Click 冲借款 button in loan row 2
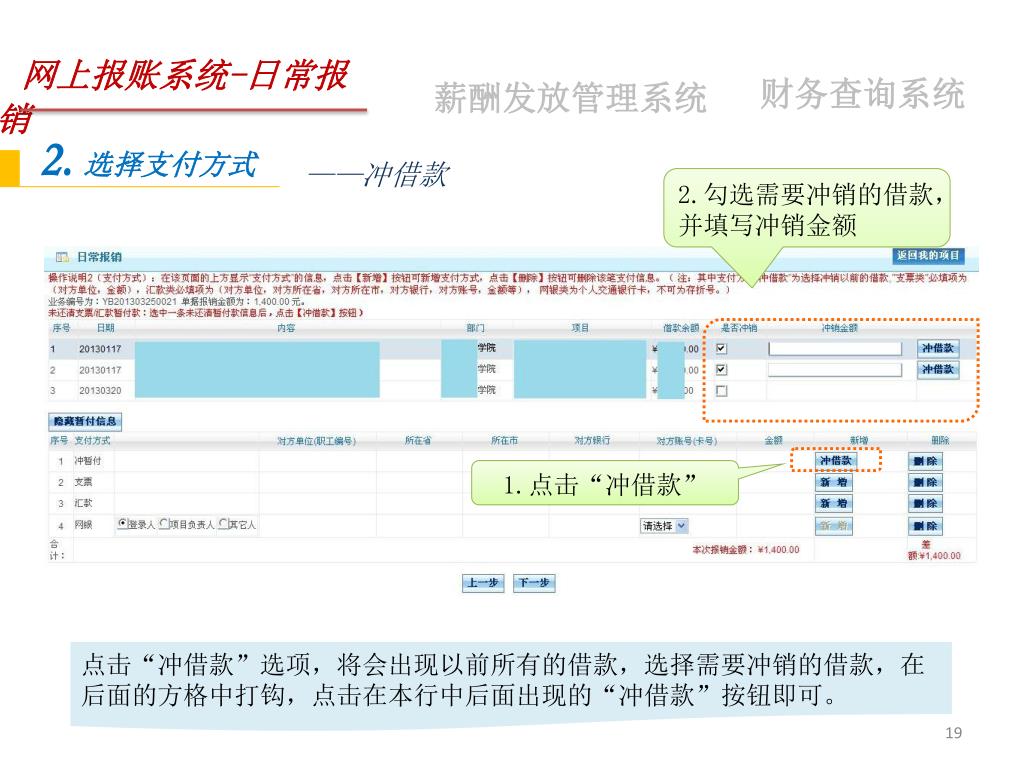The image size is (1024, 768). [x=938, y=370]
